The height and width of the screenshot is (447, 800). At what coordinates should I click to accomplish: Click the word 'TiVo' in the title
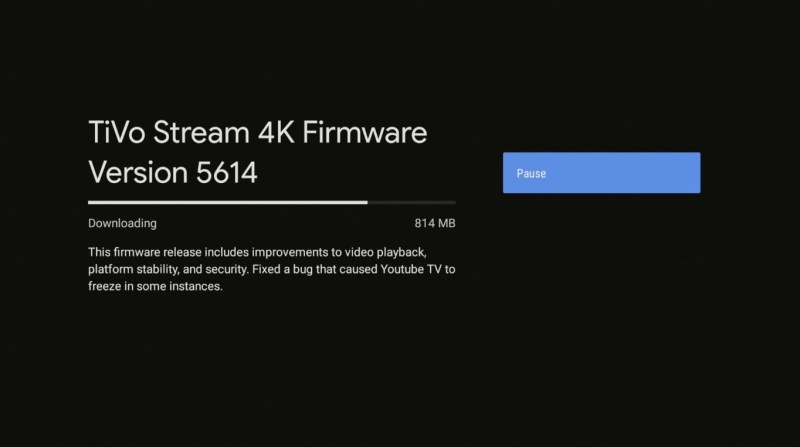click(117, 133)
